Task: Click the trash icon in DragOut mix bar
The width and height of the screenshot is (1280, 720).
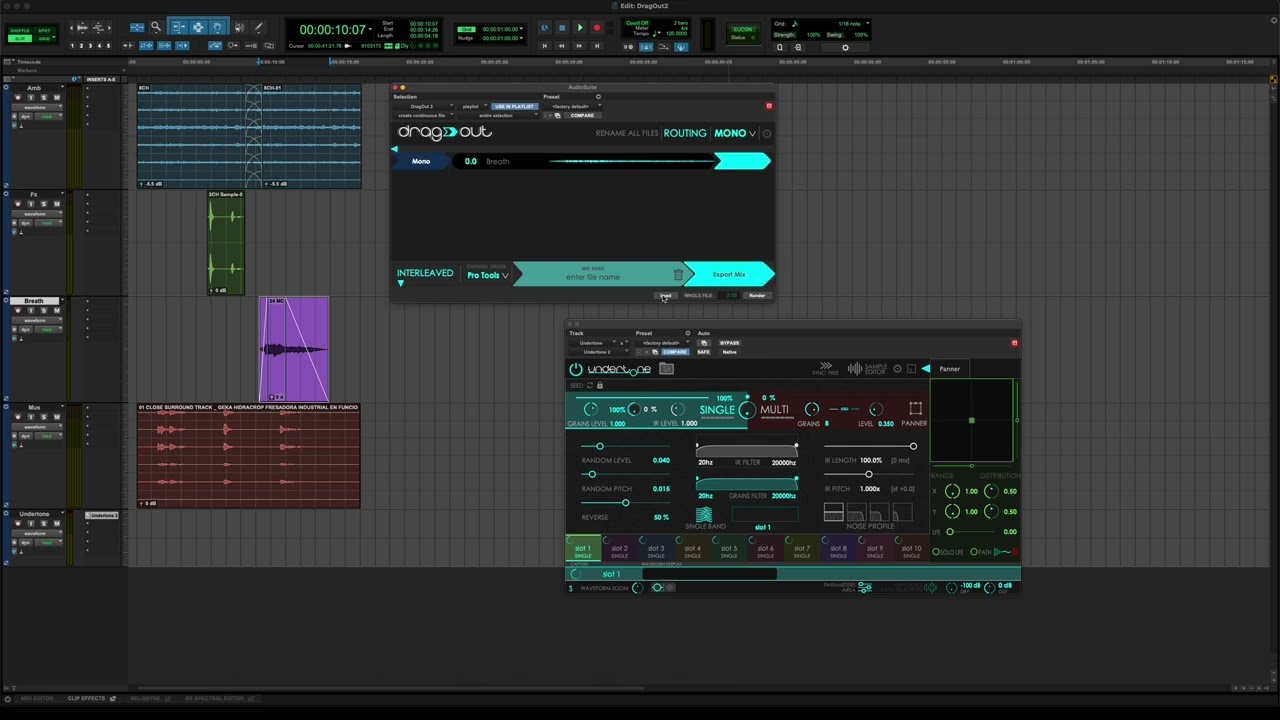Action: pos(678,275)
